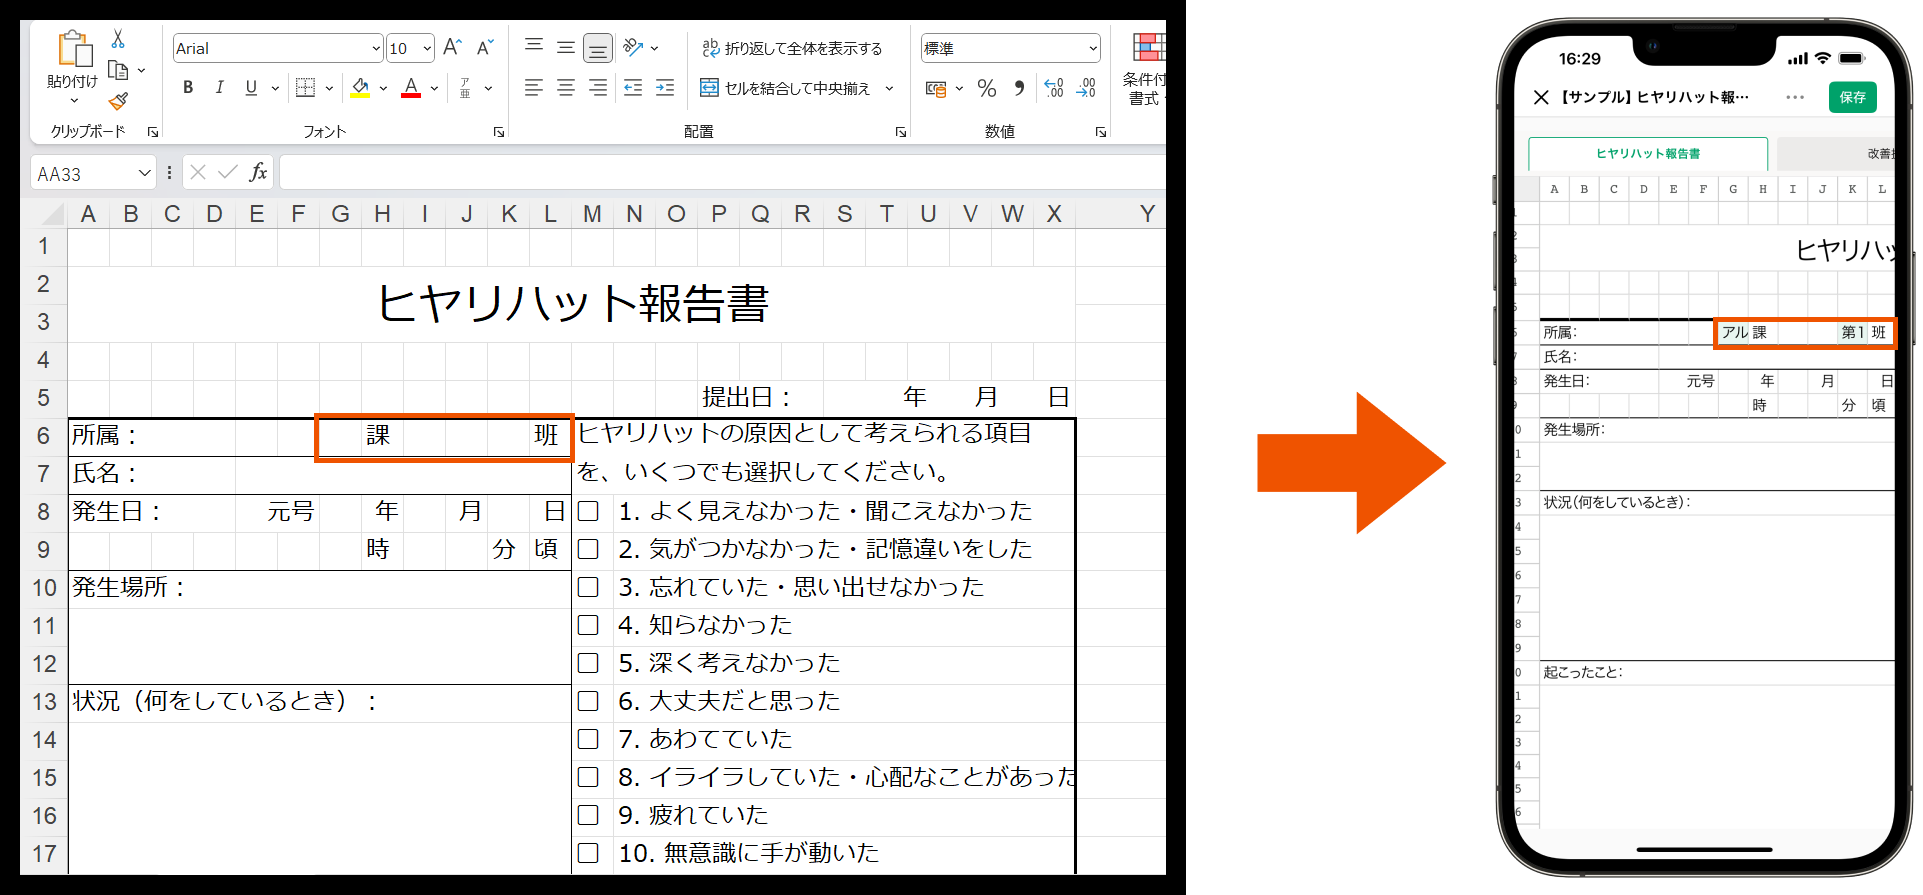
Task: Check box for 9. 疲れていた
Action: (x=588, y=815)
